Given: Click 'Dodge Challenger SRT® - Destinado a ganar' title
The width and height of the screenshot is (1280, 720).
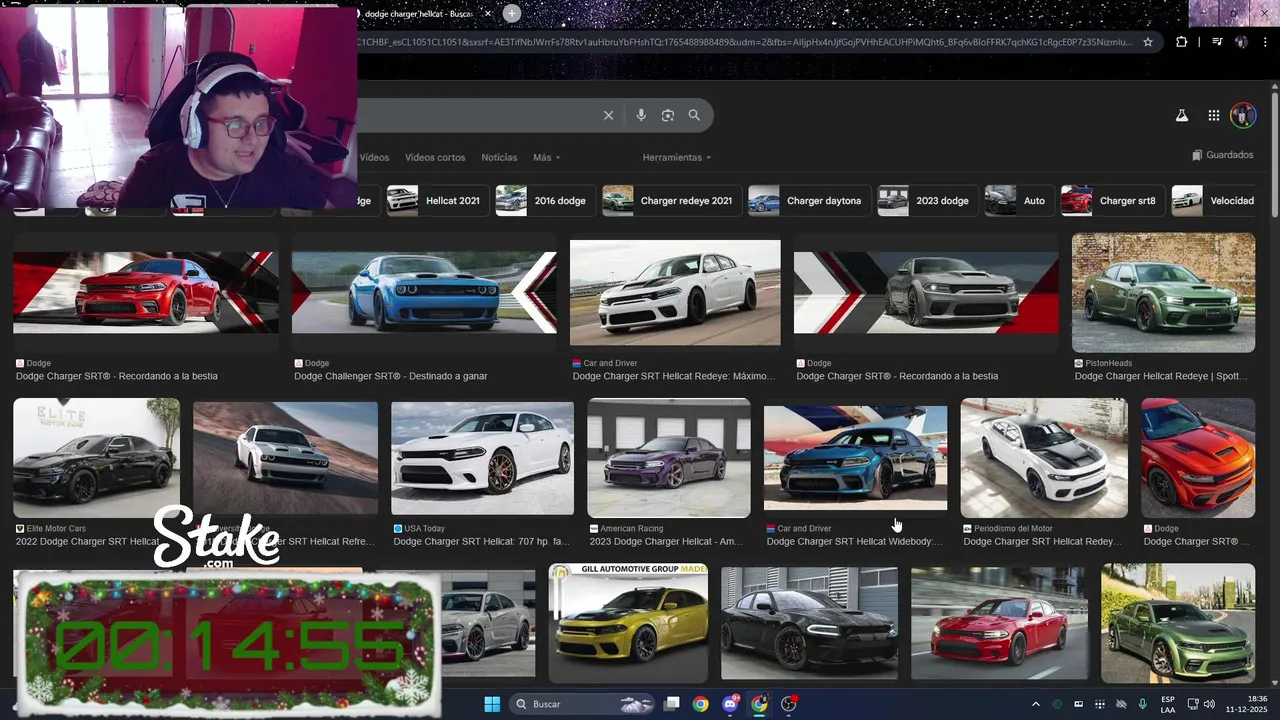Looking at the screenshot, I should (391, 376).
